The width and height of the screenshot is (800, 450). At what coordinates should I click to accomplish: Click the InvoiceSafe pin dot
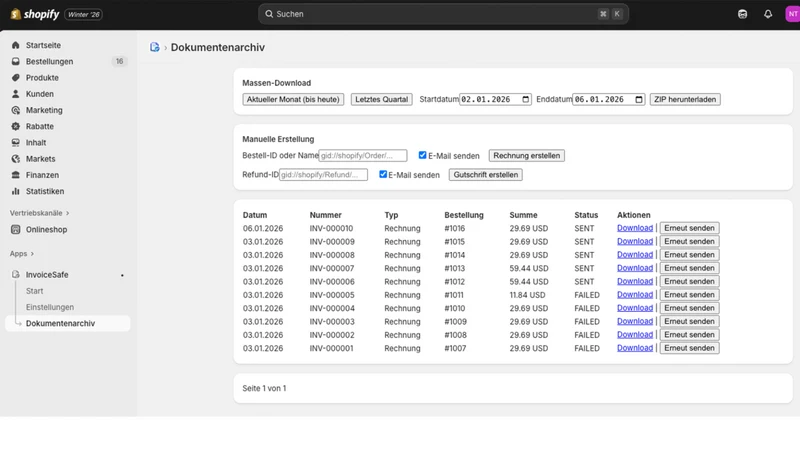click(122, 276)
